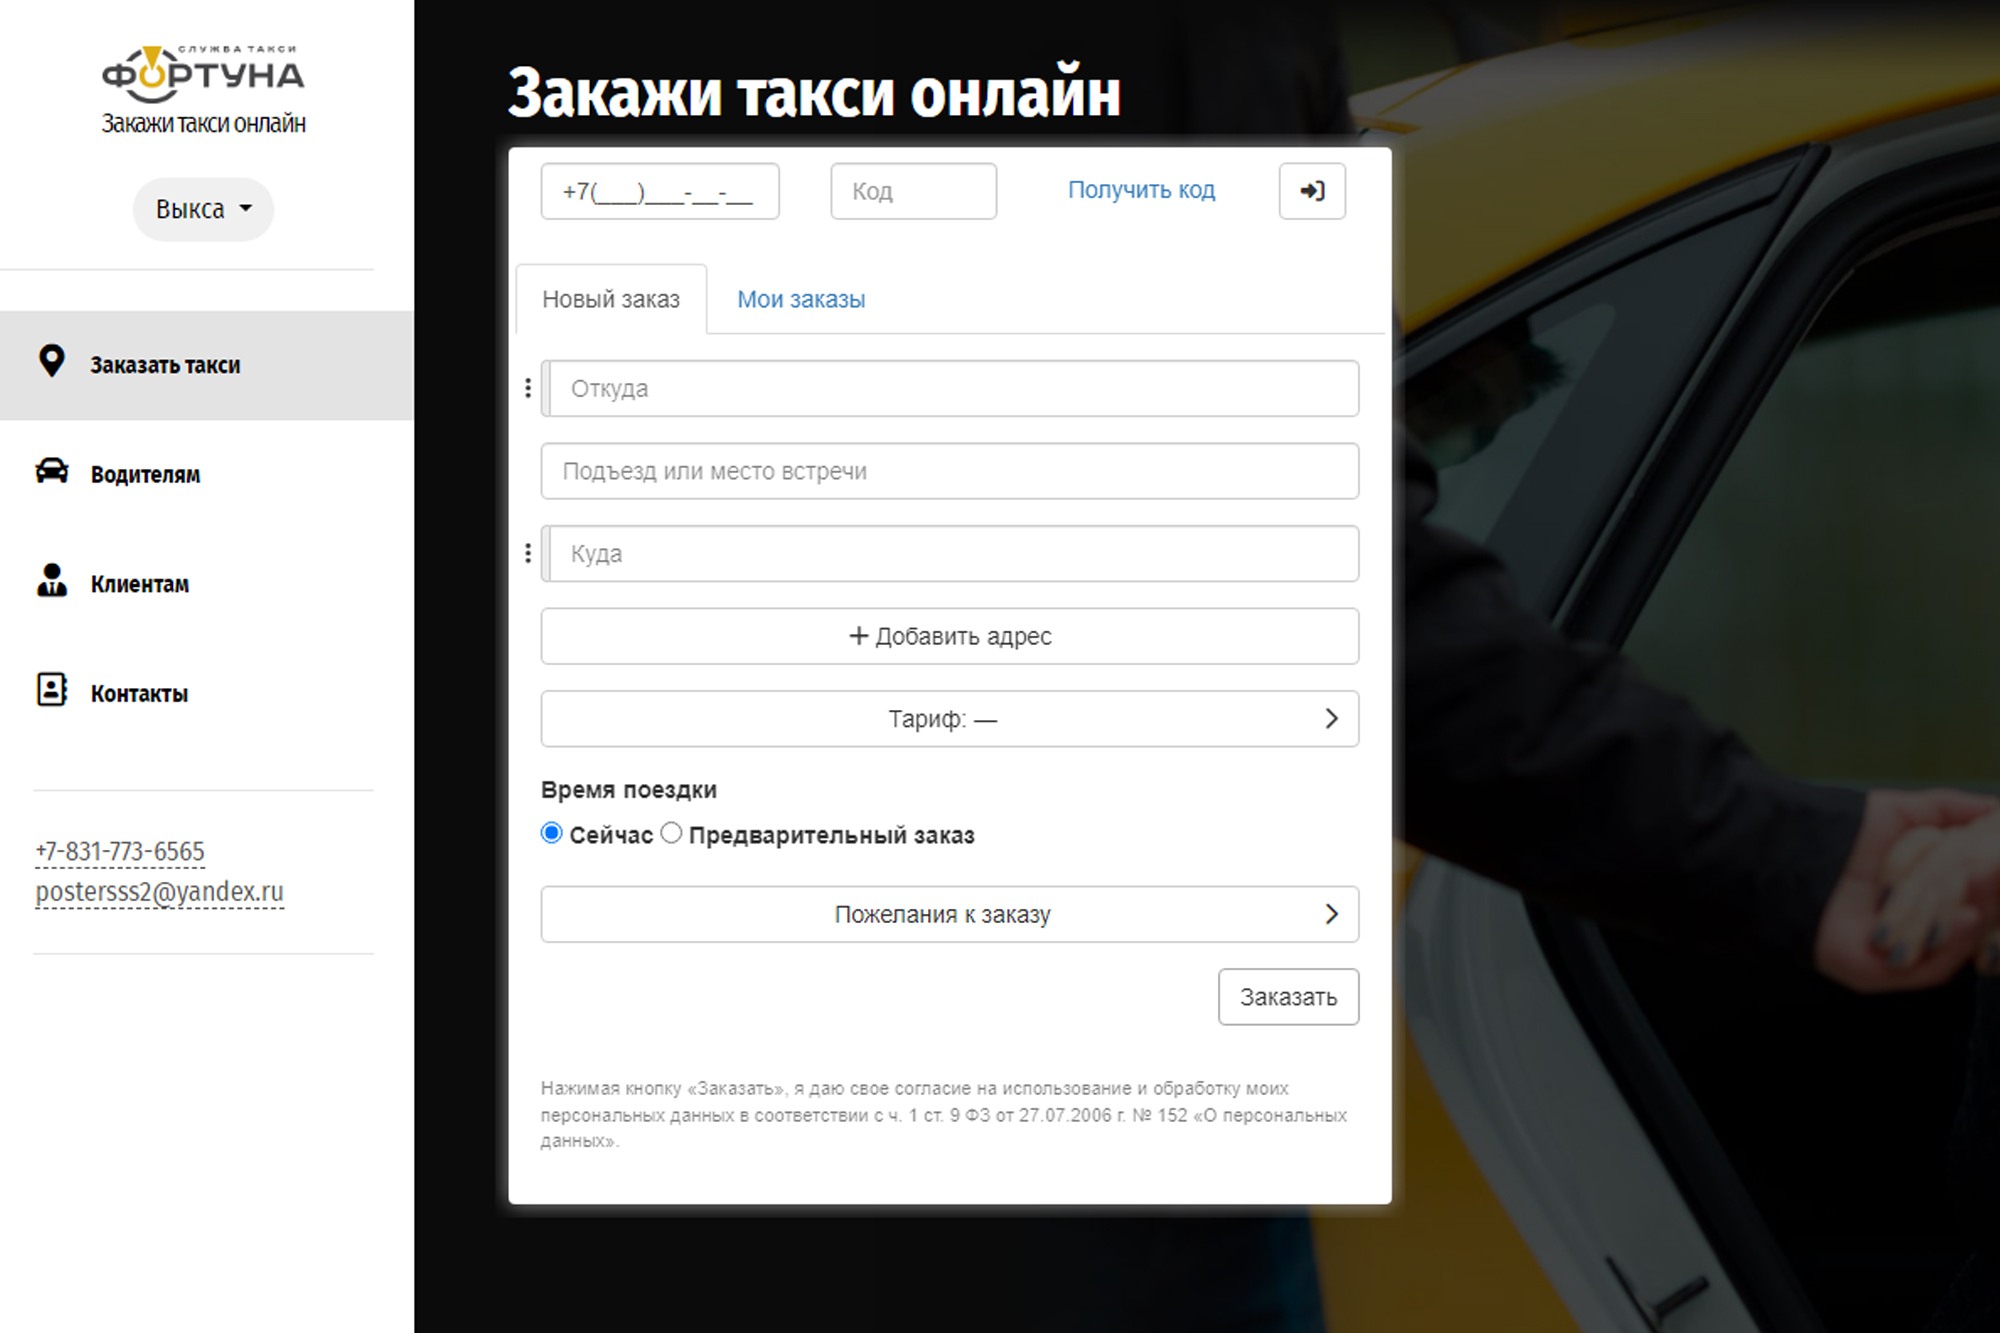Open the Выкса city dropdown
2000x1333 pixels.
pyautogui.click(x=203, y=209)
